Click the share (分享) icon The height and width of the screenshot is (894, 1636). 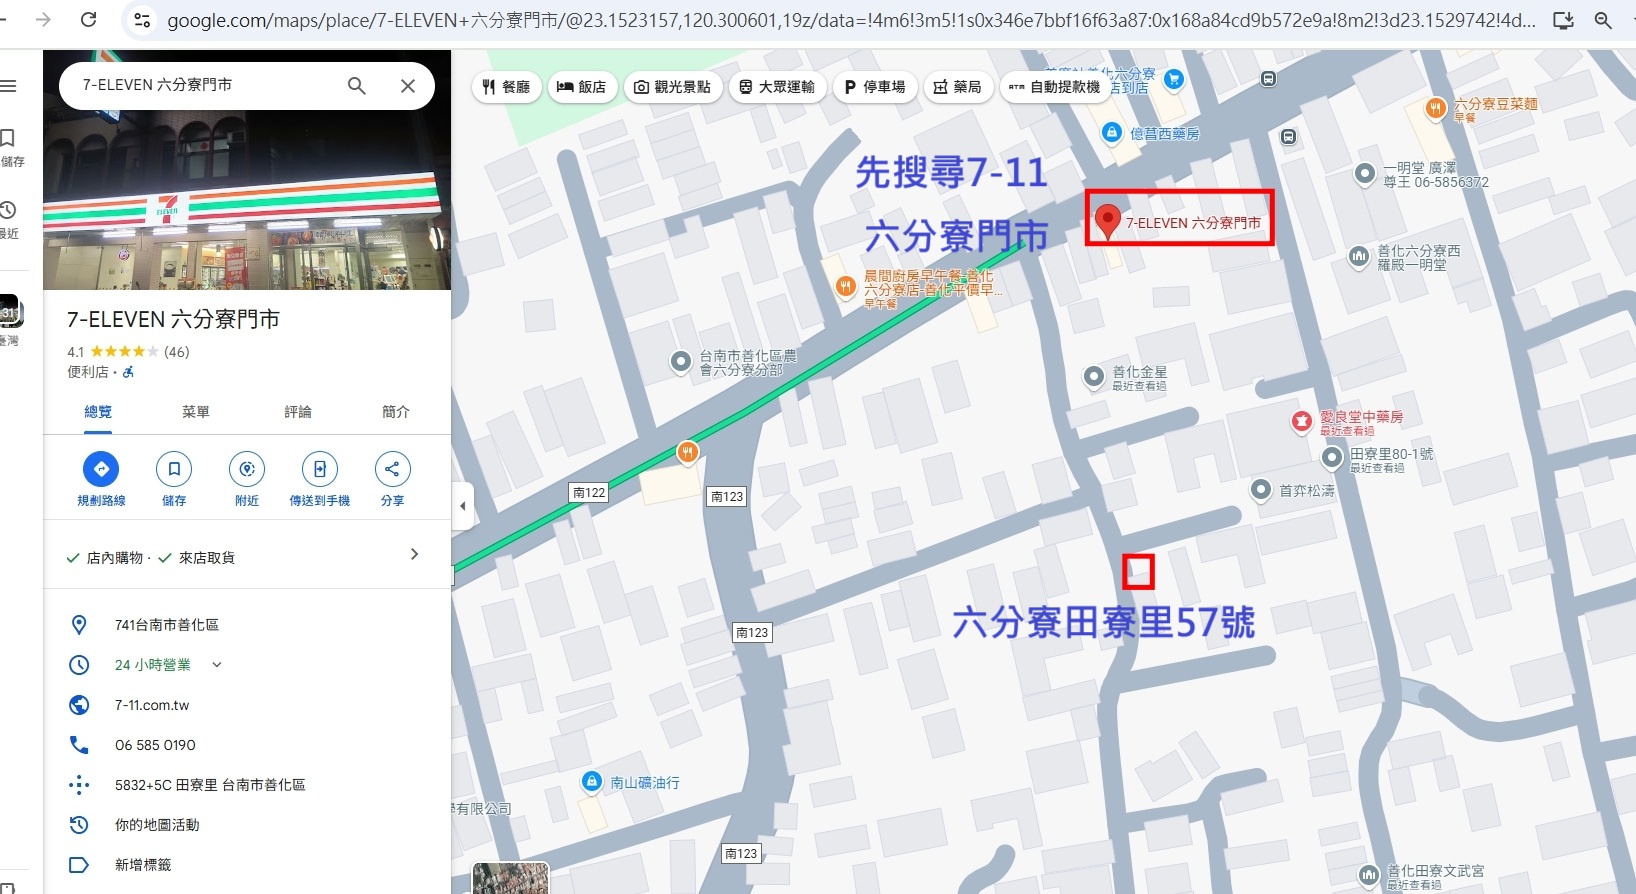[x=392, y=469]
